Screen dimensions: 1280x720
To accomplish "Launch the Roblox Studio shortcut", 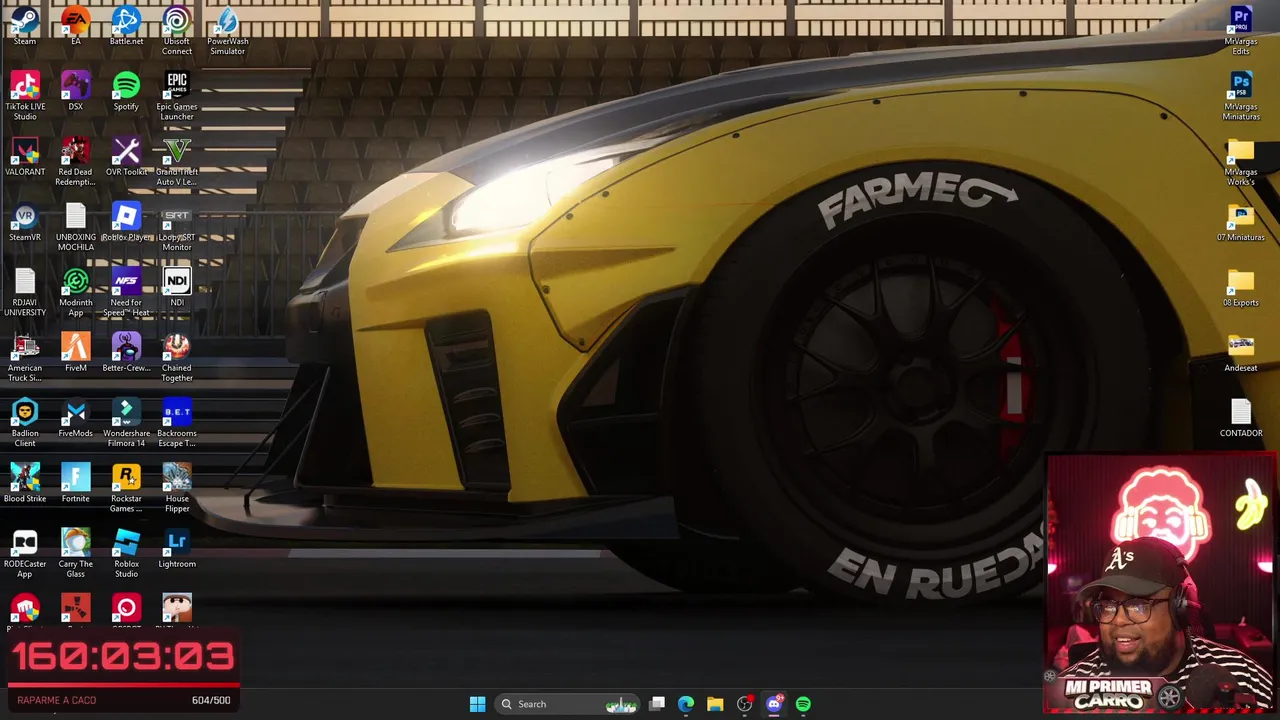I will [126, 554].
